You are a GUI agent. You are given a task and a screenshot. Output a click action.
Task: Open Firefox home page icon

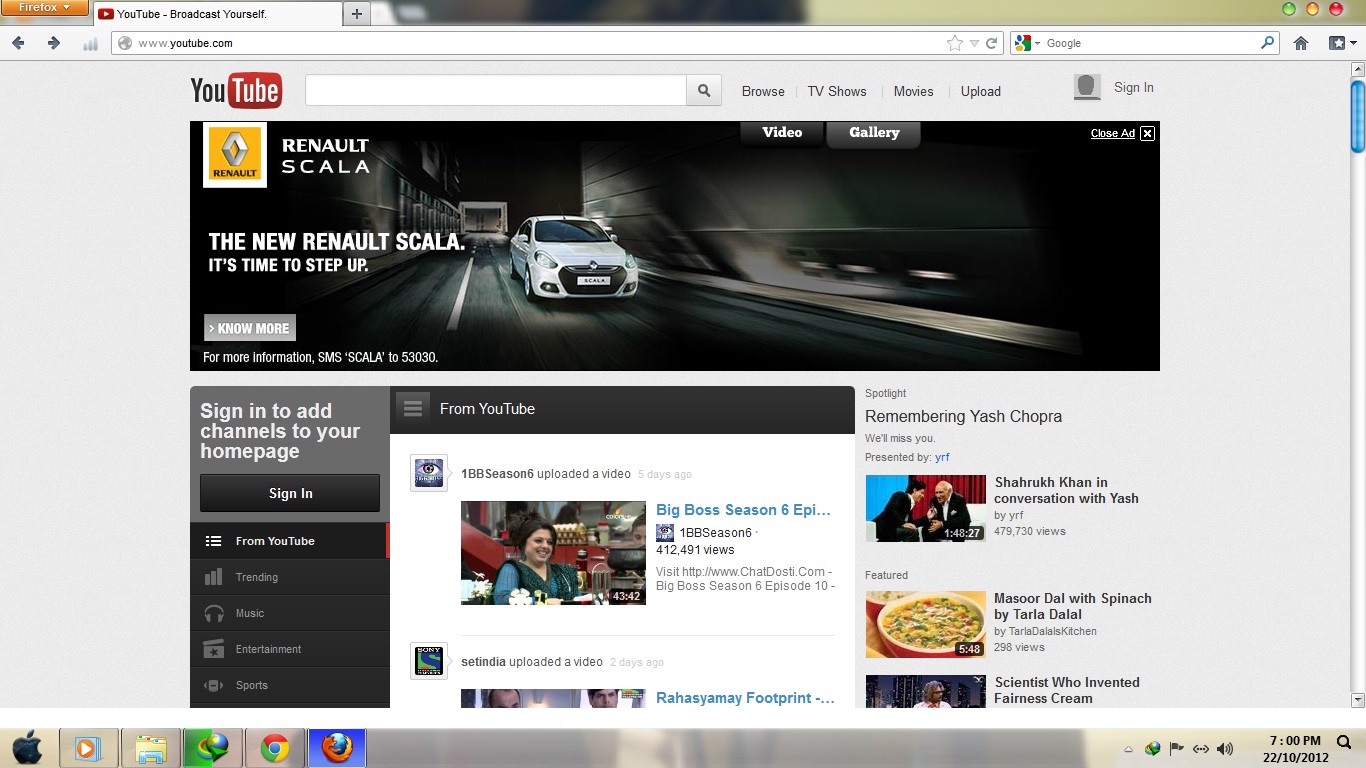(1301, 43)
